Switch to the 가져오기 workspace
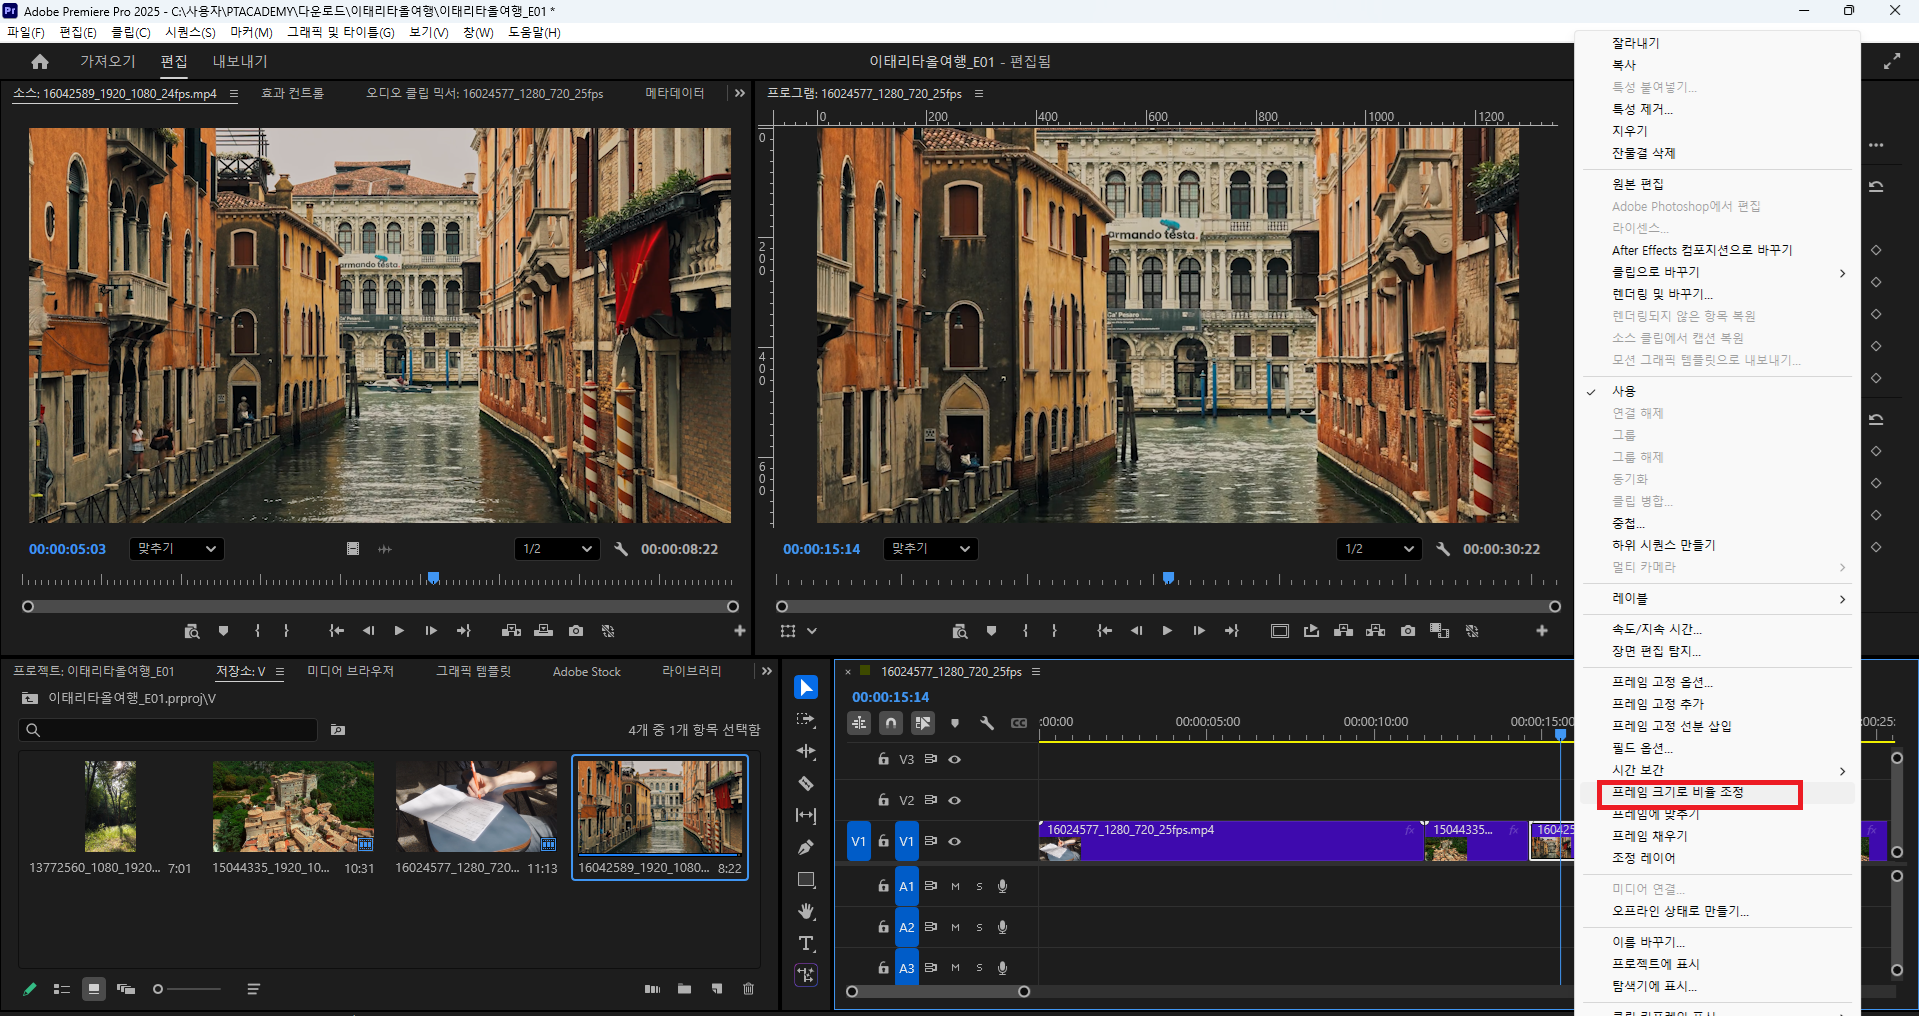 pos(108,61)
